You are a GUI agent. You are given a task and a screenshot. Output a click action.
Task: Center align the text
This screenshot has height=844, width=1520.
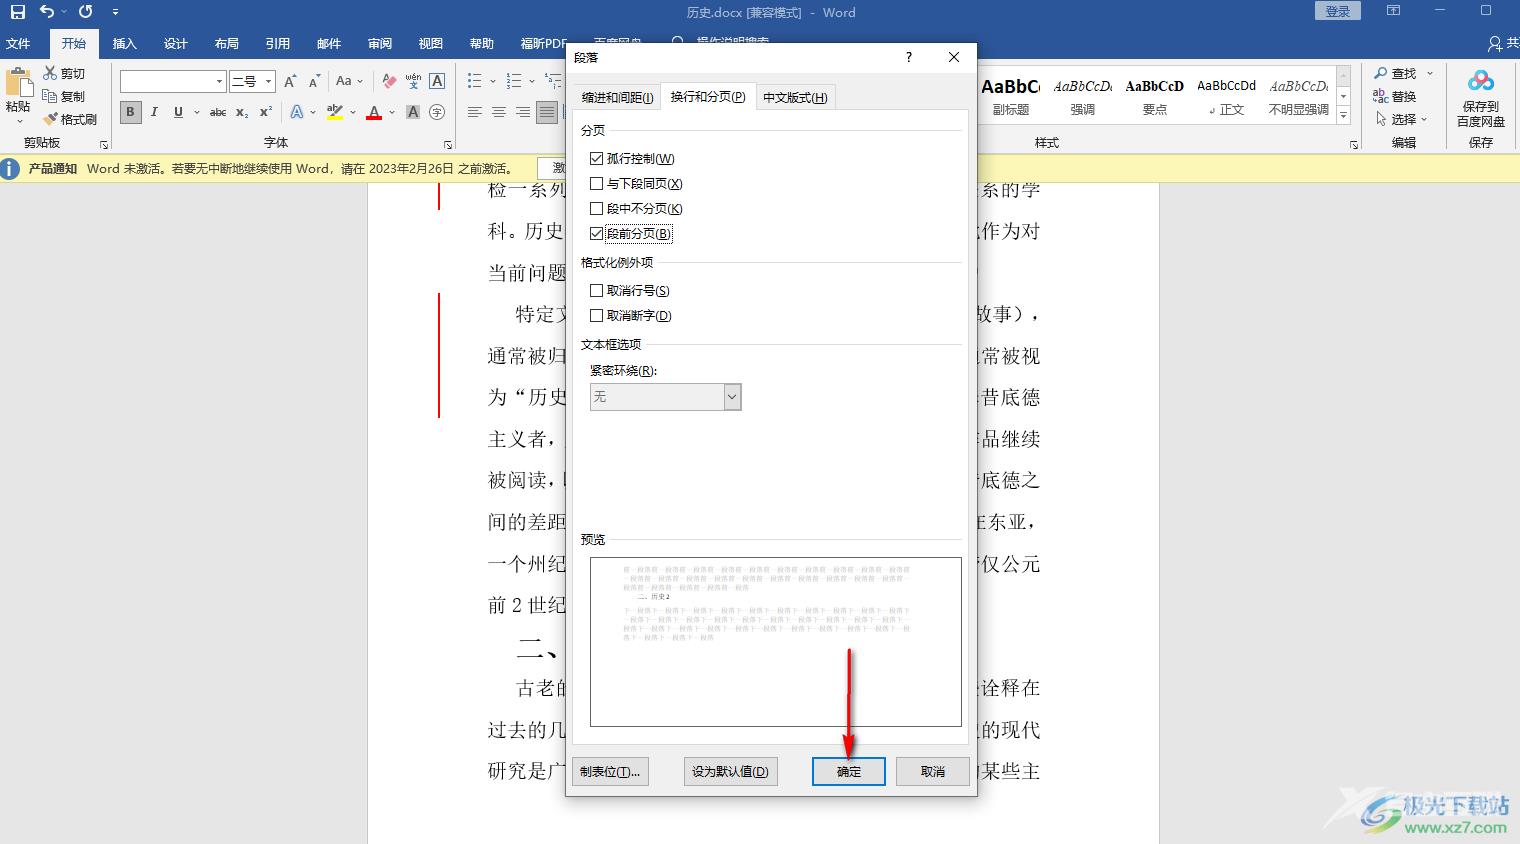499,112
